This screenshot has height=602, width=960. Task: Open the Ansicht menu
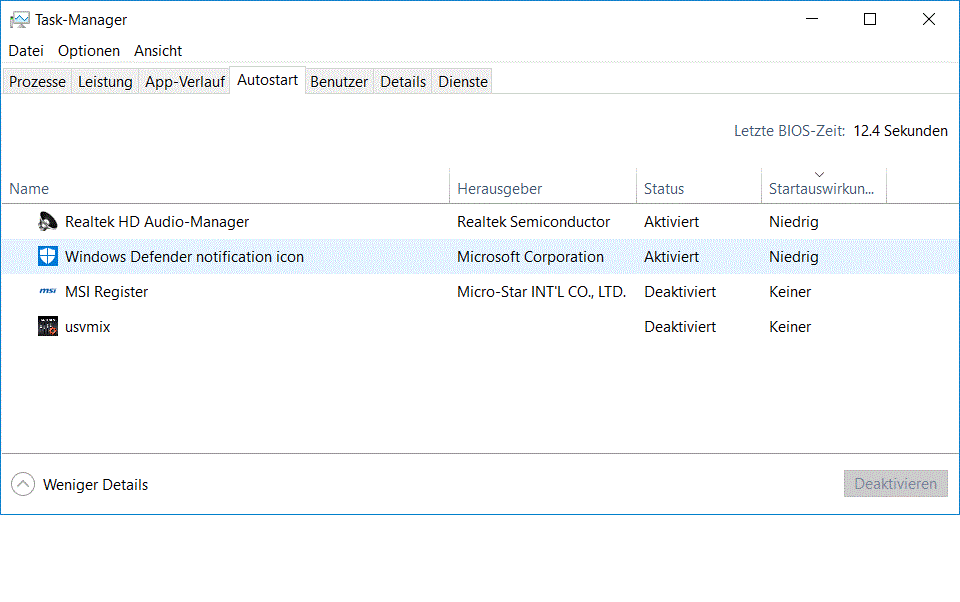click(x=158, y=51)
